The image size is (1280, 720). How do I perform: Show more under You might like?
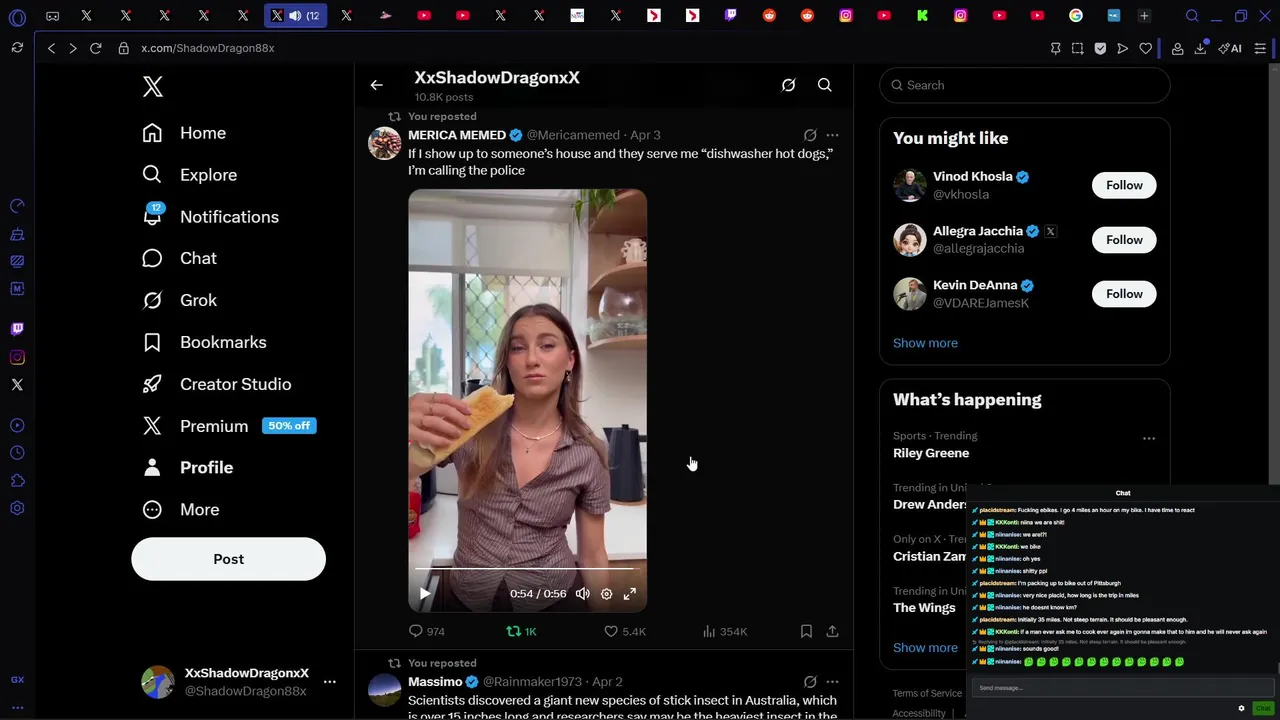[x=925, y=343]
